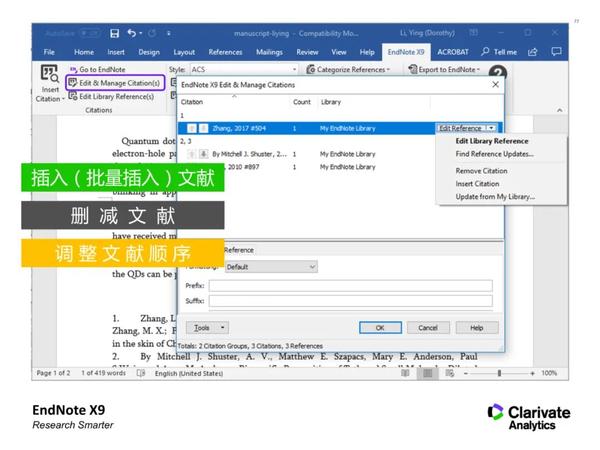The width and height of the screenshot is (600, 450).
Task: Click the Cancel button
Action: 428,328
